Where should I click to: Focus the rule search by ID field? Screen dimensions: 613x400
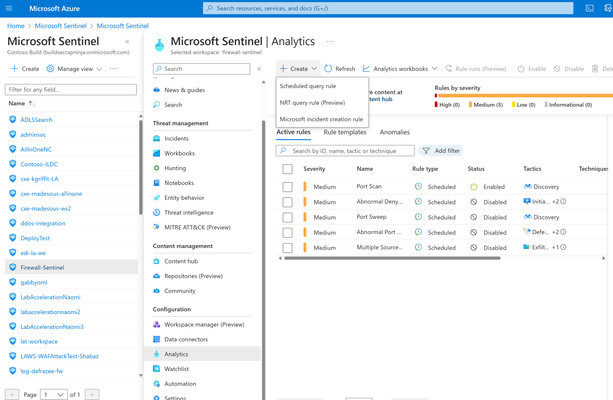point(345,151)
